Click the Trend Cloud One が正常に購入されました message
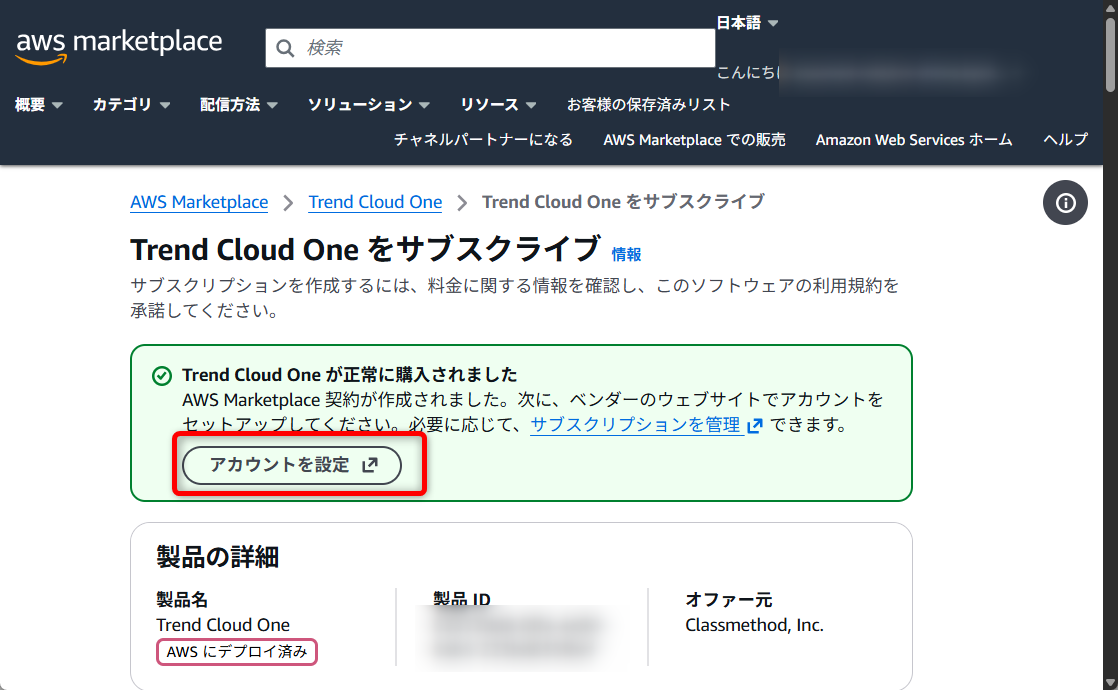 [349, 375]
